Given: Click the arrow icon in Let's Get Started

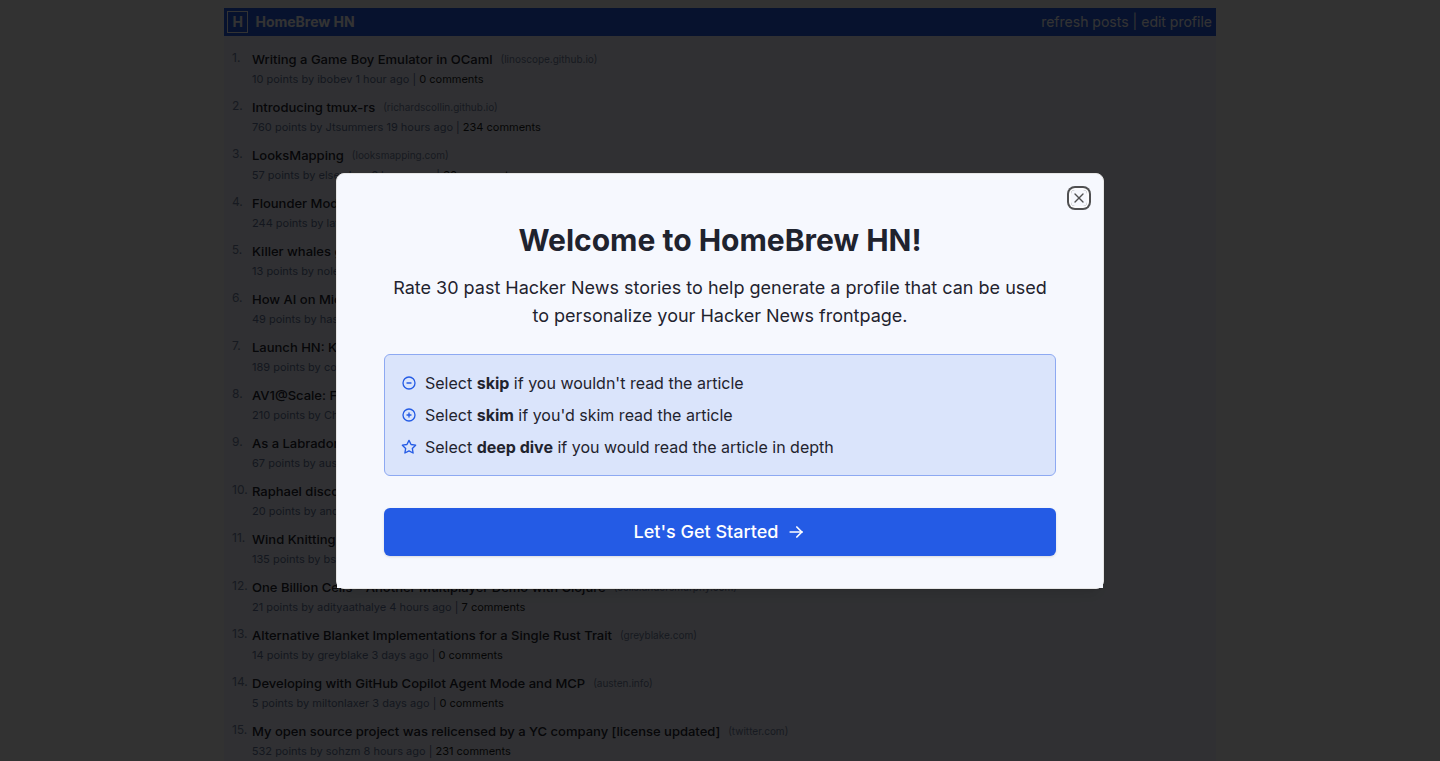Looking at the screenshot, I should coord(797,532).
